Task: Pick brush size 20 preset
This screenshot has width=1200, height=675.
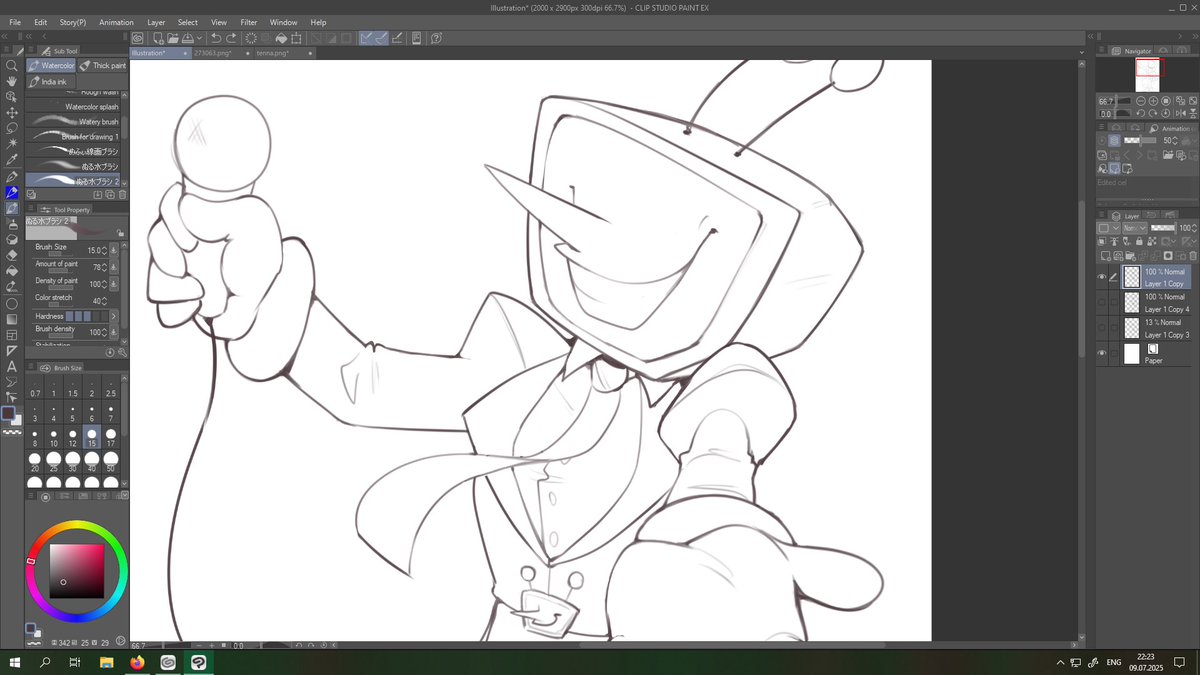Action: [x=35, y=463]
